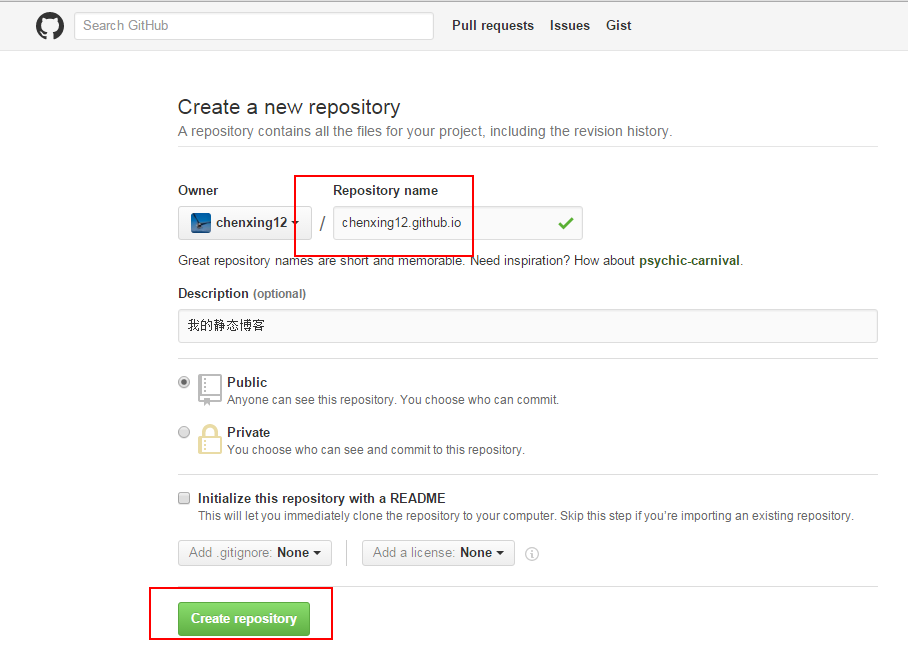Screen dimensions: 908x647
Task: Click the Create repository button
Action: coord(244,619)
